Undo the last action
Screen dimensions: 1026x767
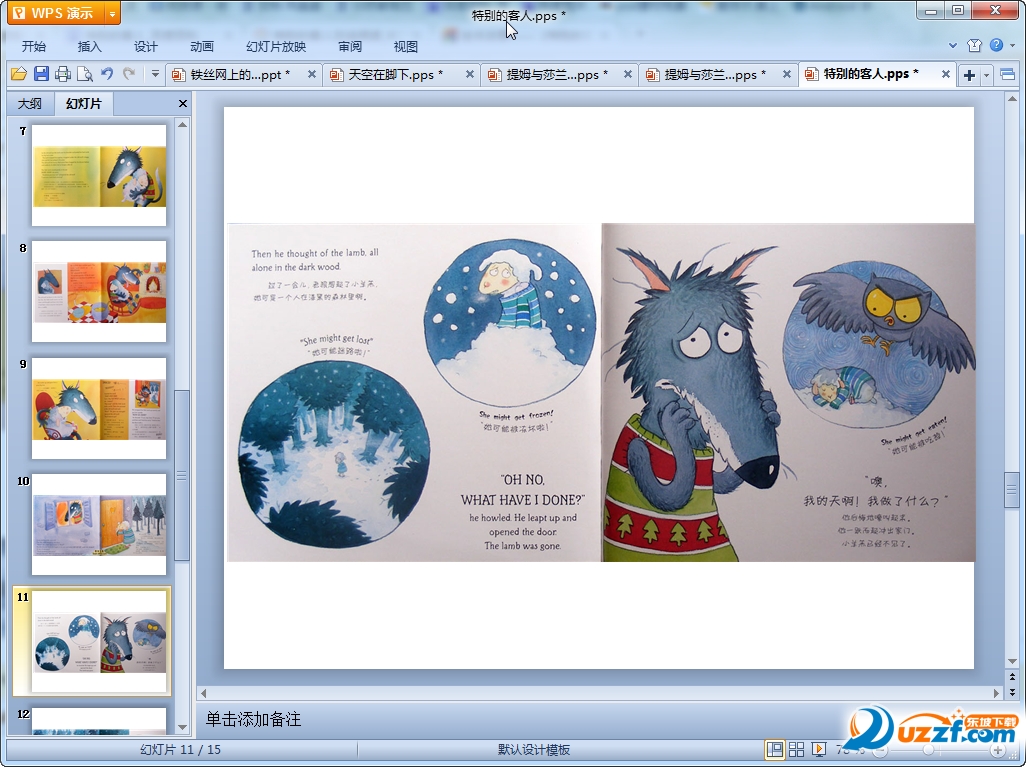click(107, 74)
